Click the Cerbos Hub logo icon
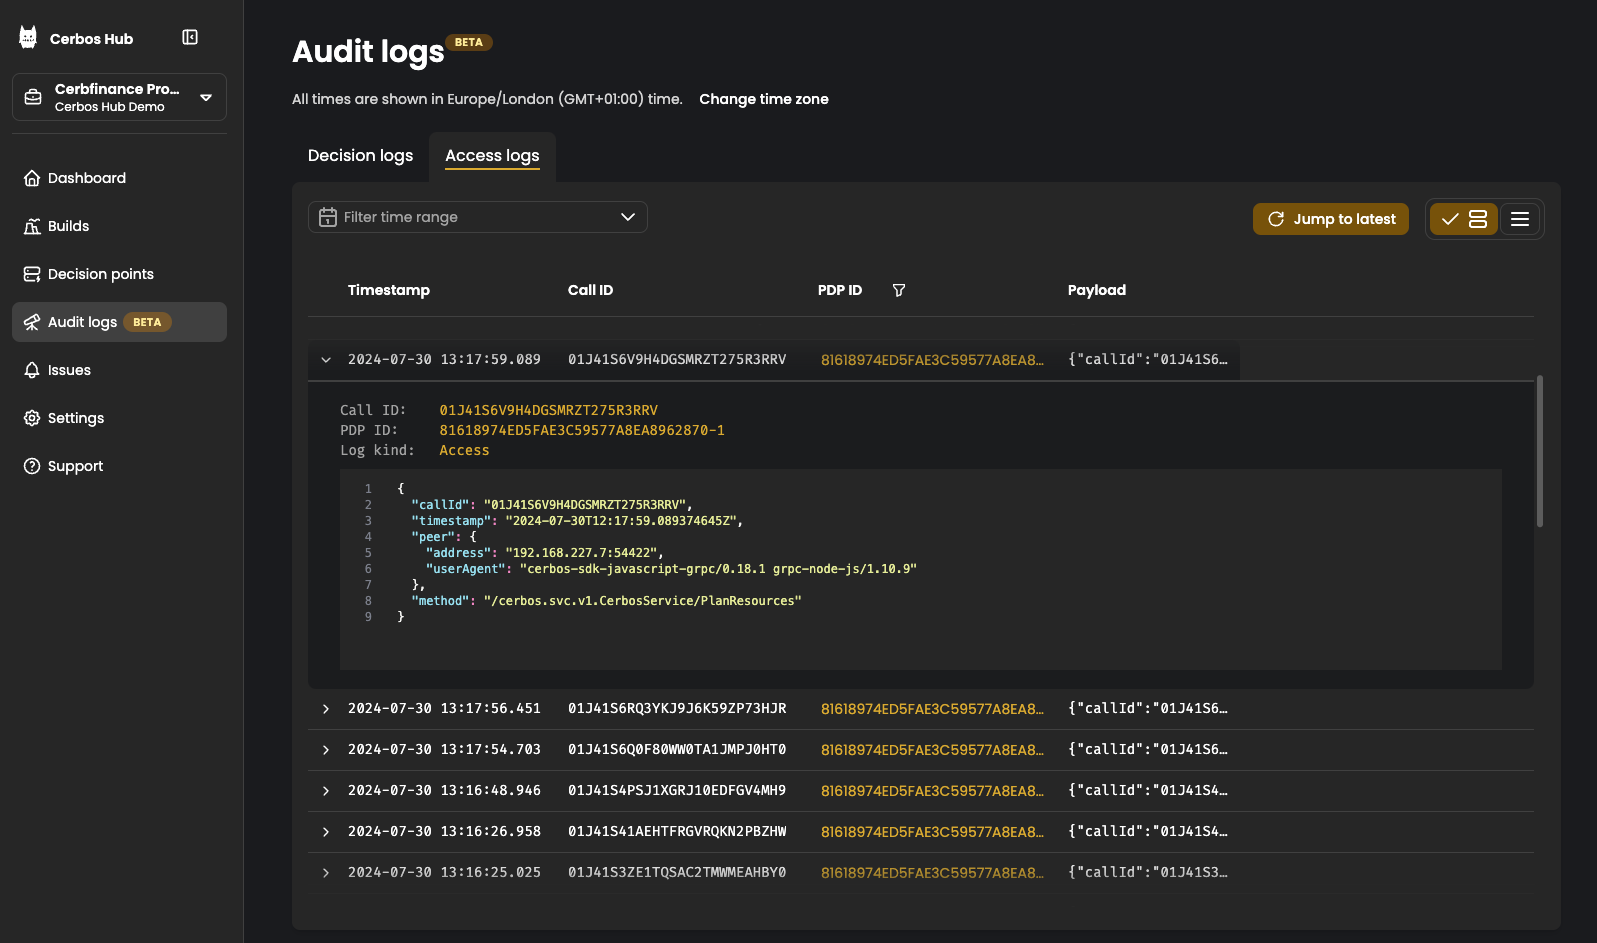This screenshot has width=1597, height=943. click(28, 38)
